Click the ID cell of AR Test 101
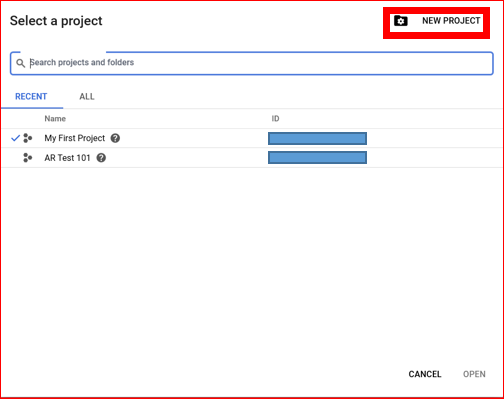The image size is (504, 399). (317, 158)
